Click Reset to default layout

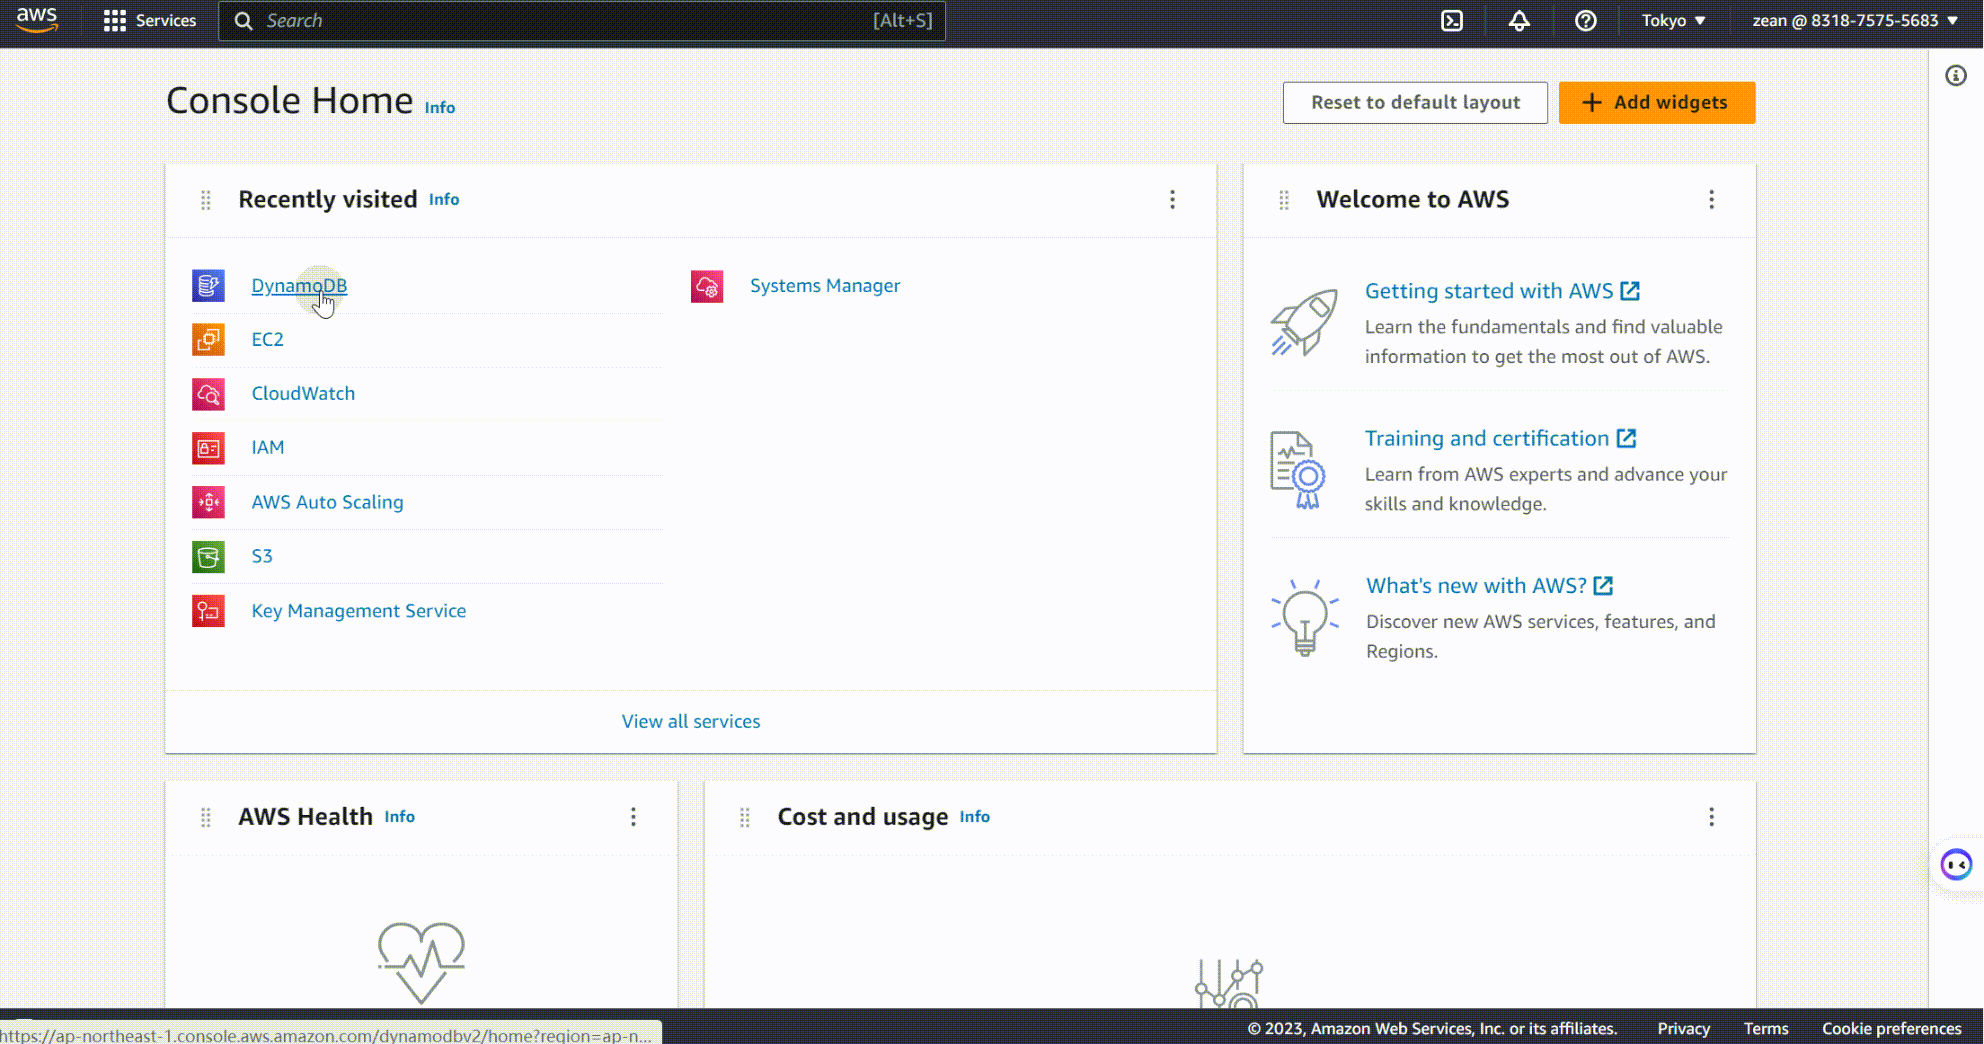[1415, 103]
